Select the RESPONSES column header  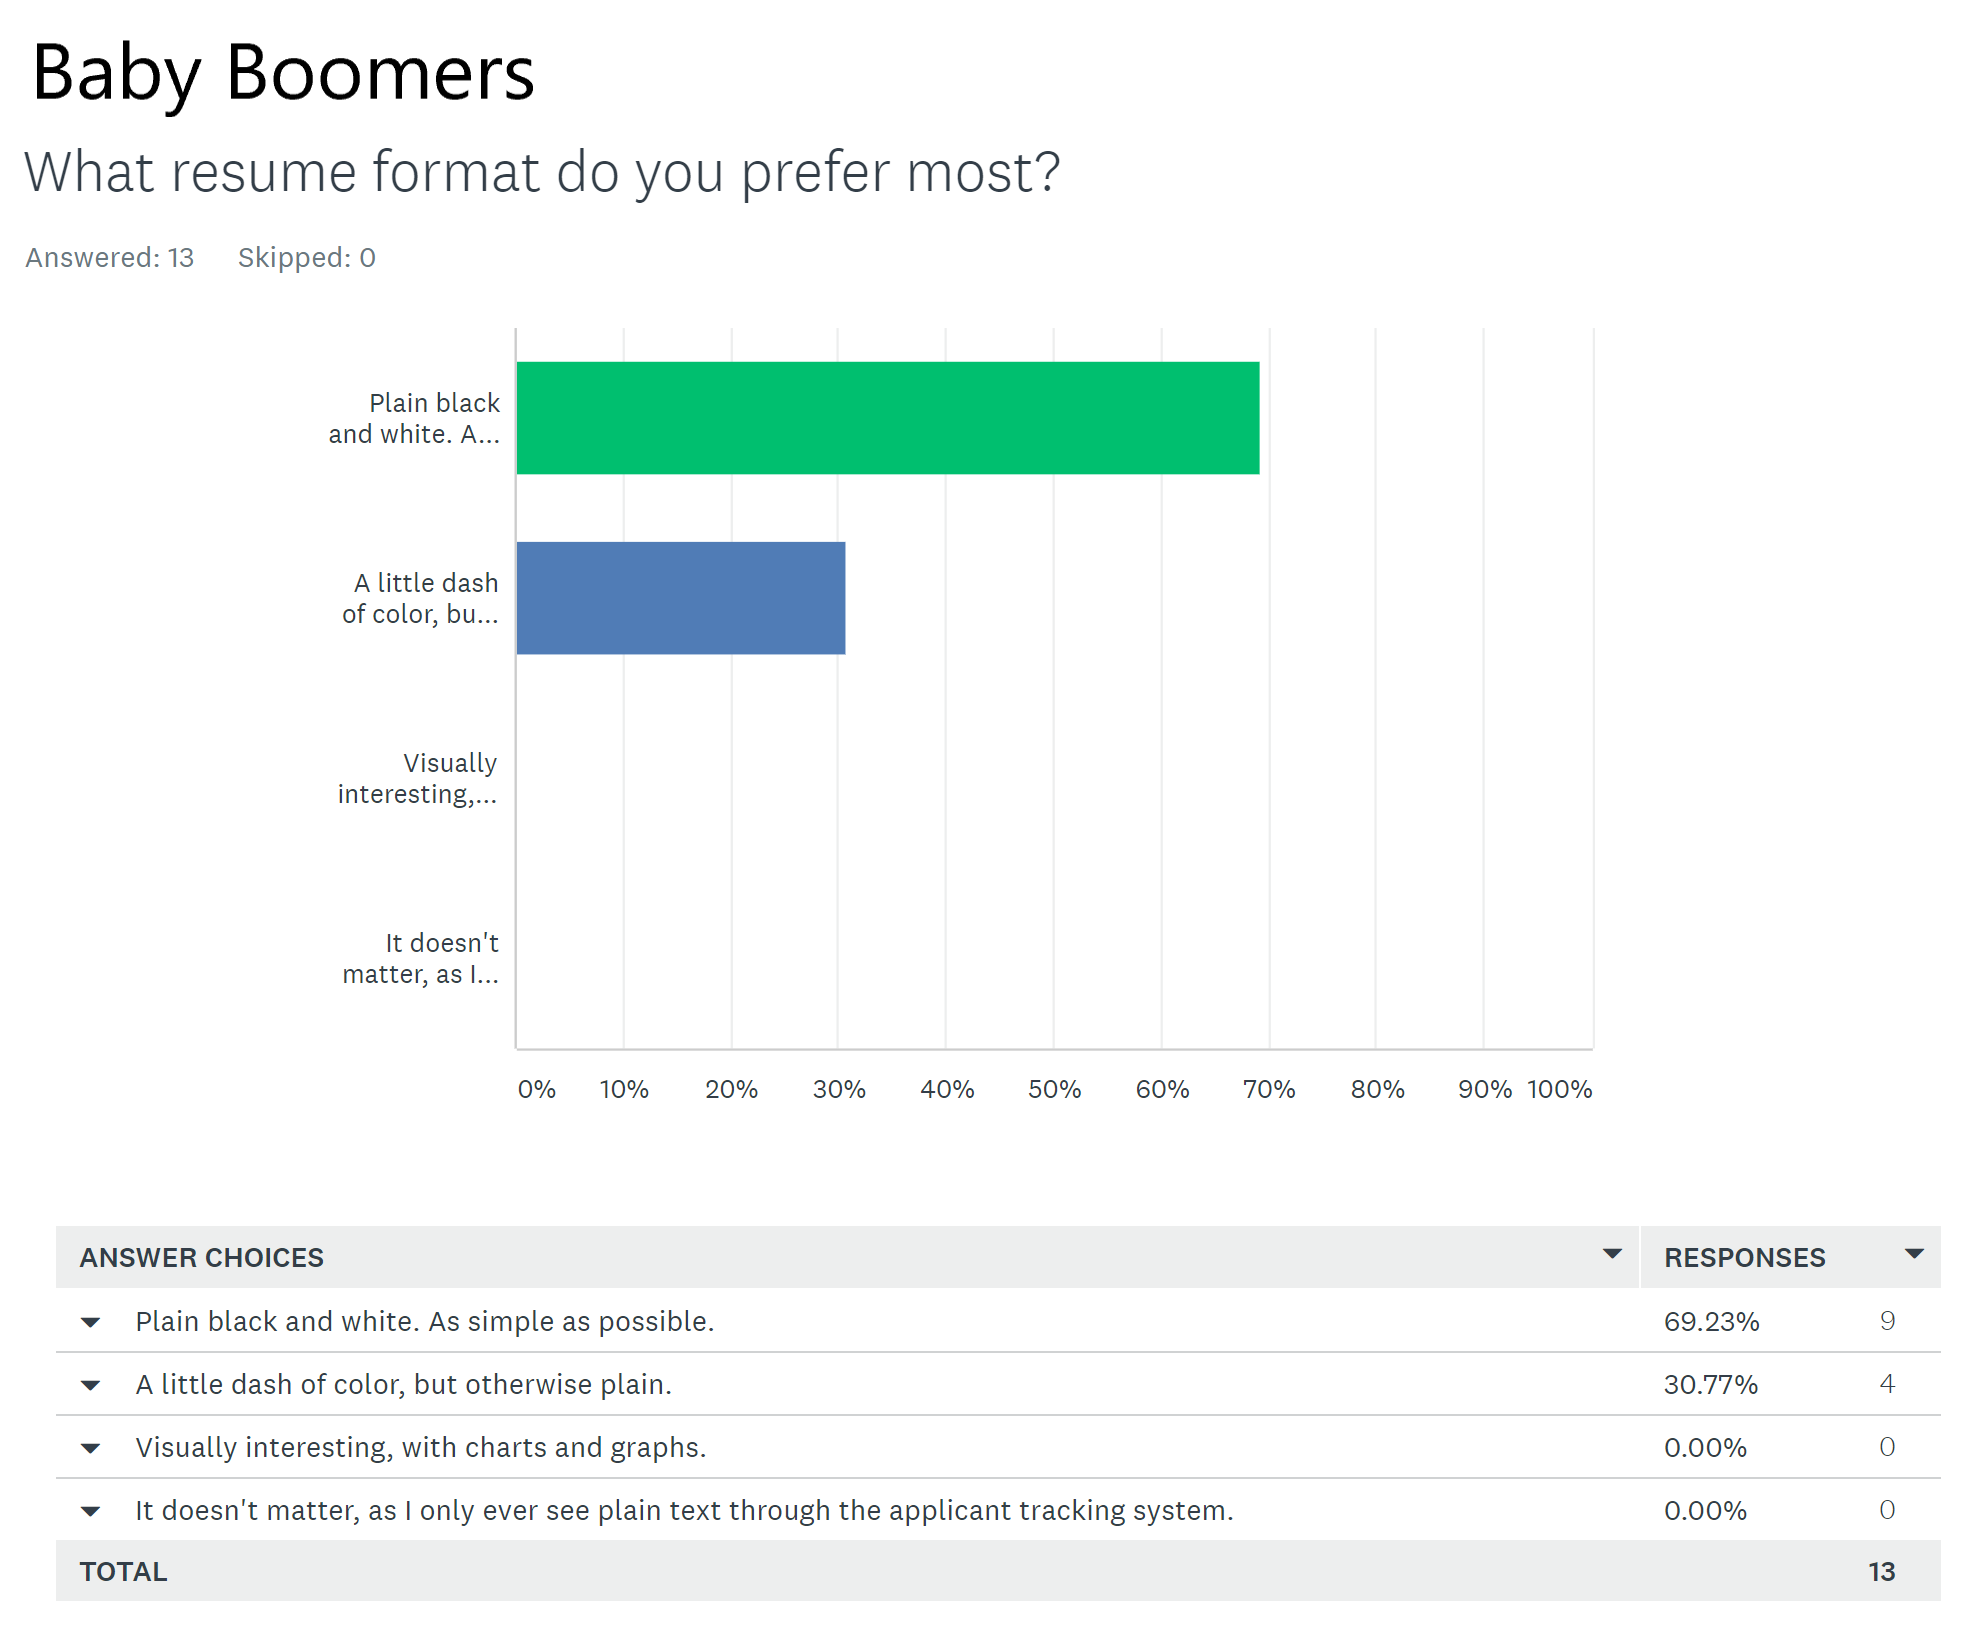pyautogui.click(x=1744, y=1258)
